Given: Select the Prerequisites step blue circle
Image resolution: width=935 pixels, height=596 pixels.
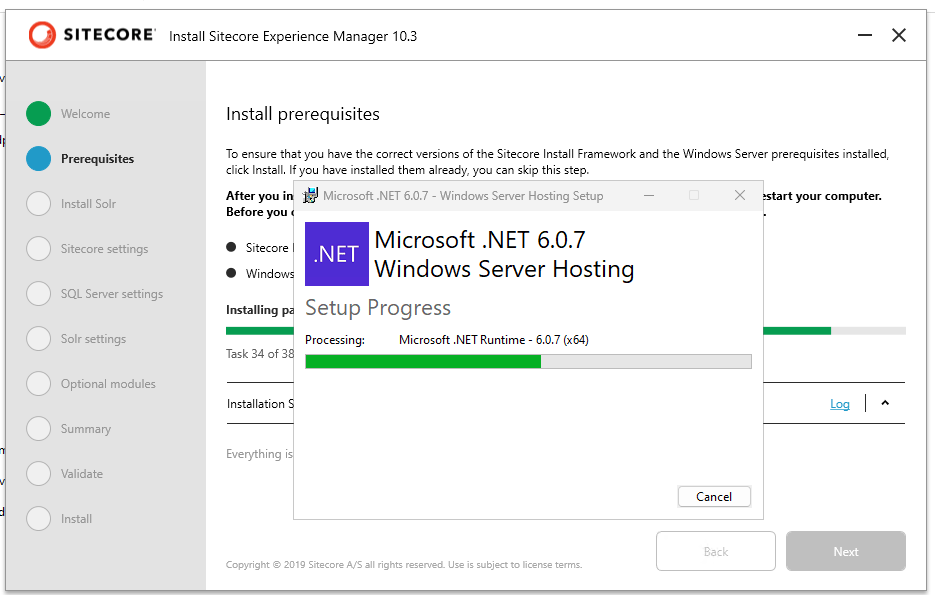Looking at the screenshot, I should [x=38, y=159].
